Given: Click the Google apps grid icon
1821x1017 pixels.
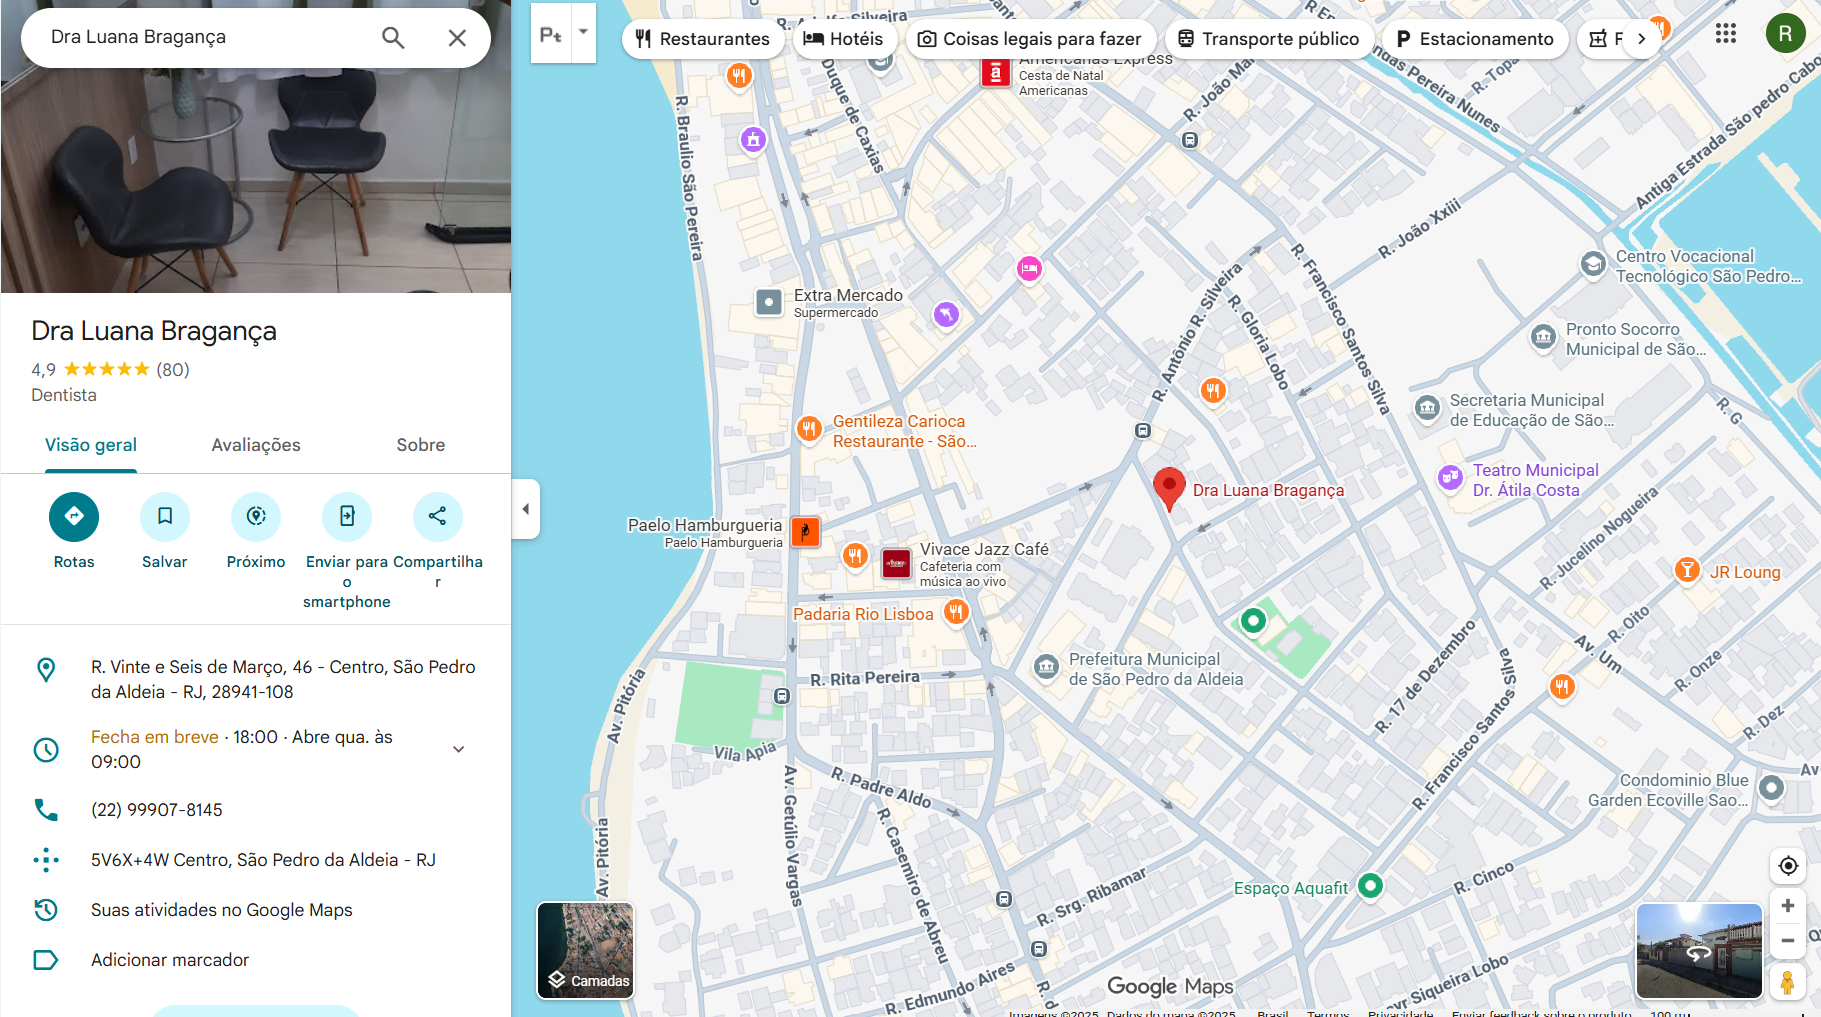Looking at the screenshot, I should click(x=1726, y=33).
